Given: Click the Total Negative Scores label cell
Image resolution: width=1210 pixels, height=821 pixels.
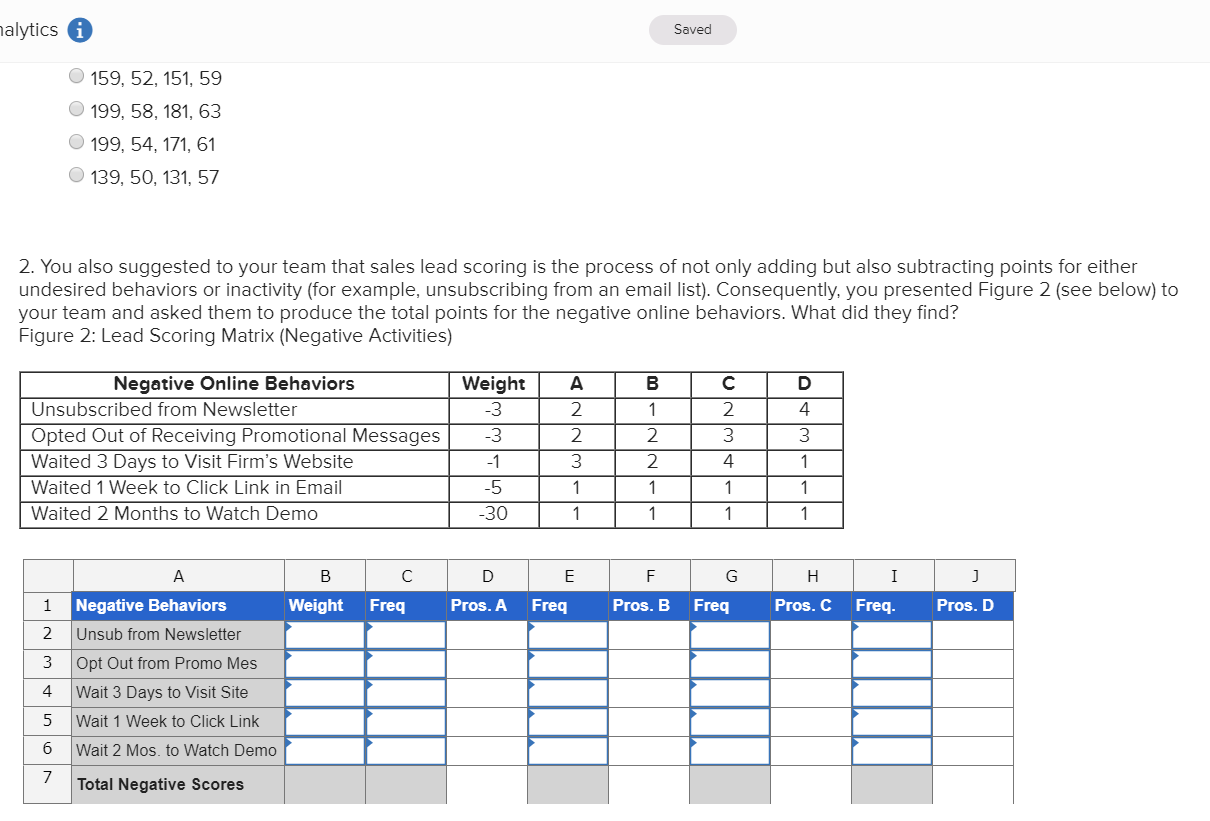Looking at the screenshot, I should pos(178,785).
